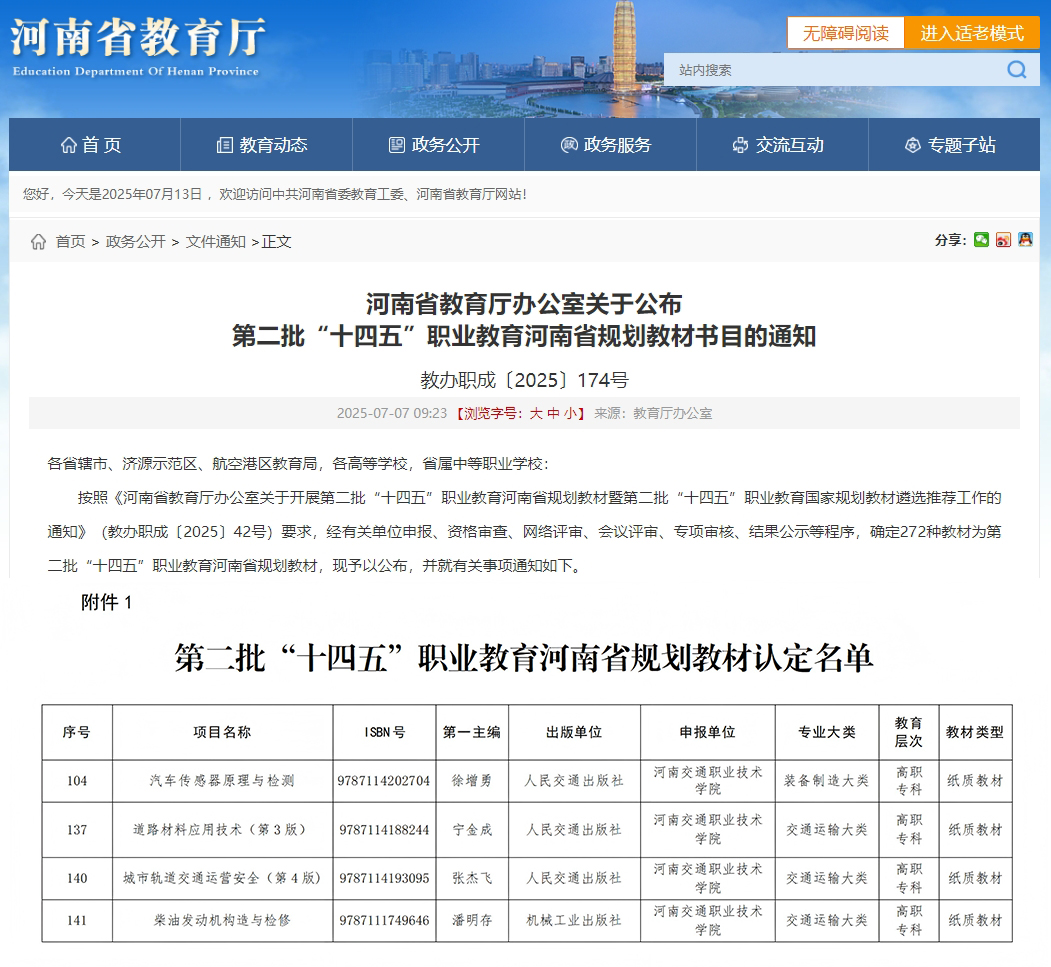Screen dimensions: 1051x967
Task: Share the article to Sina Weibo
Action: click(1003, 240)
